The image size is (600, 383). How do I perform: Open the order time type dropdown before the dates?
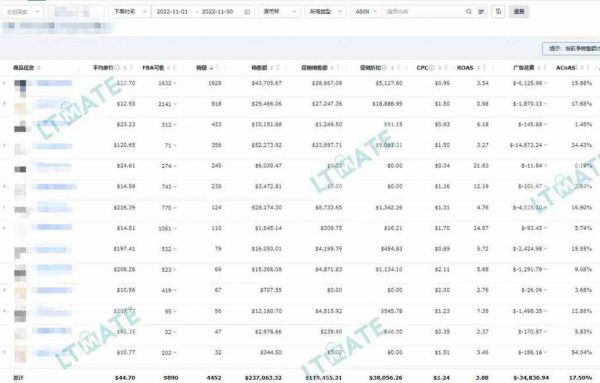tap(129, 11)
